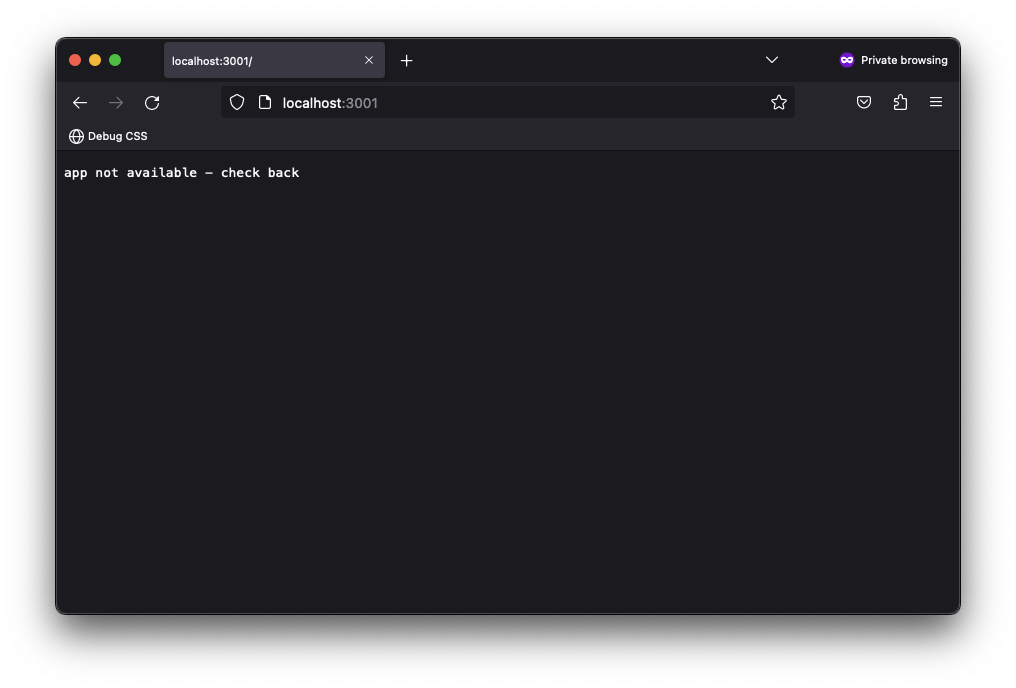The height and width of the screenshot is (688, 1016).
Task: Maximize the window using green button
Action: click(115, 60)
